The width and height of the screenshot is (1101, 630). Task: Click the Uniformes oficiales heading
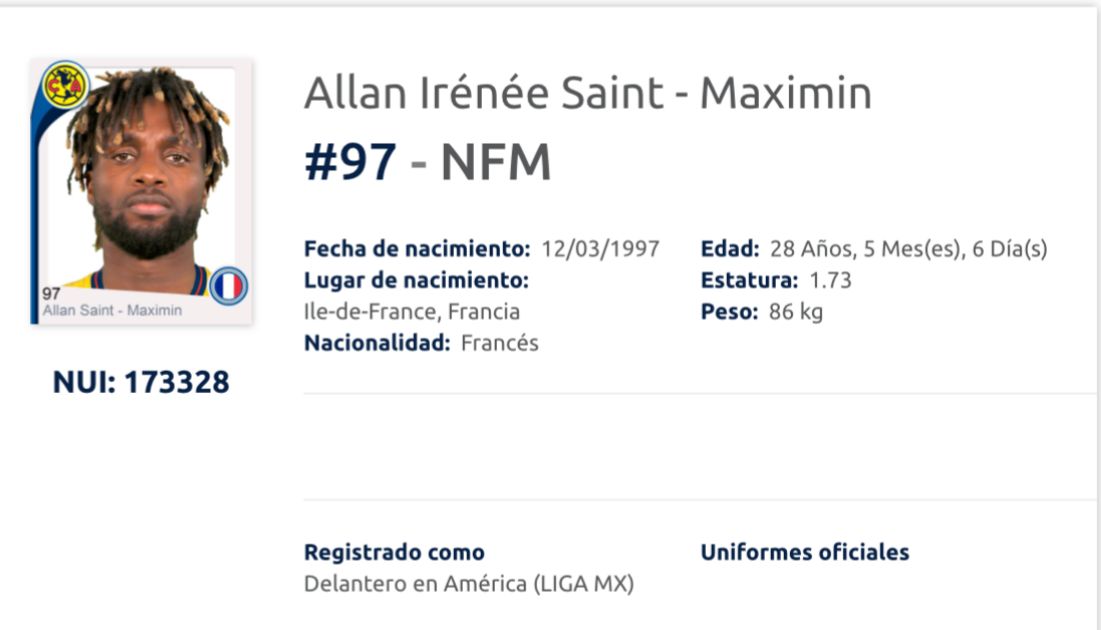click(805, 552)
